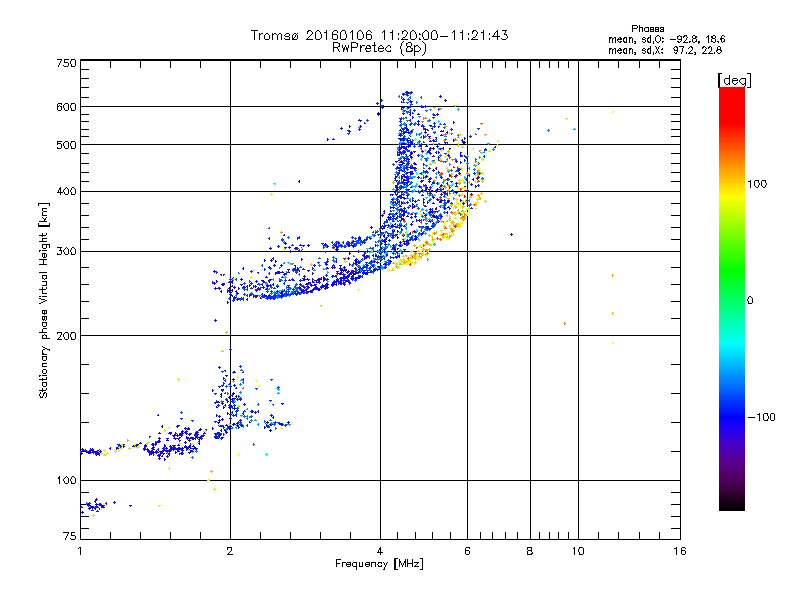Click the '[deg]' colorbar unit label
This screenshot has width=800, height=600.
click(734, 80)
